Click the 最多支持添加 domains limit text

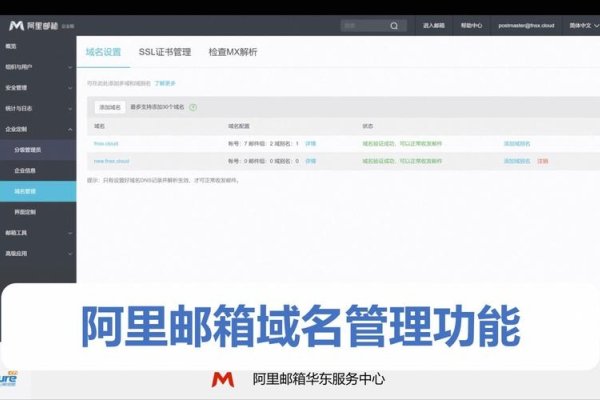[157, 107]
